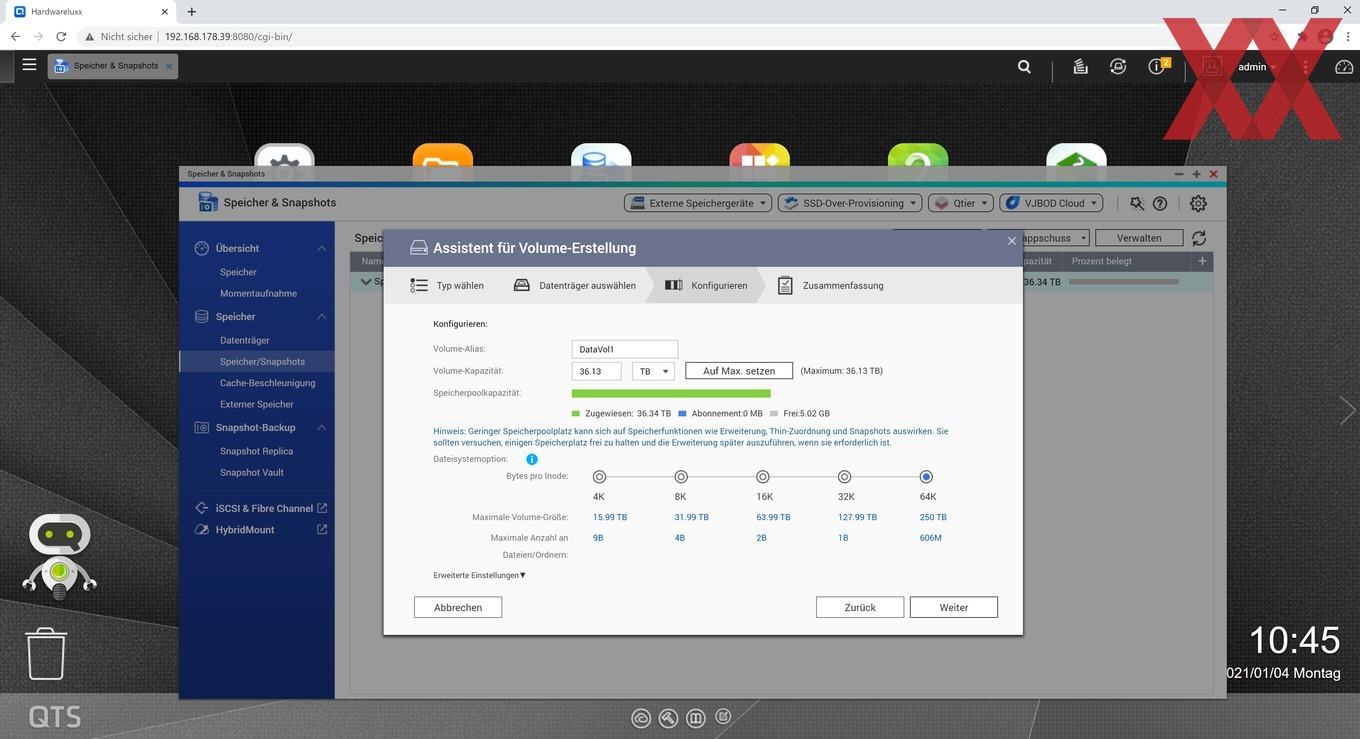Open the admin user dropdown
This screenshot has width=1360, height=739.
coord(1258,67)
